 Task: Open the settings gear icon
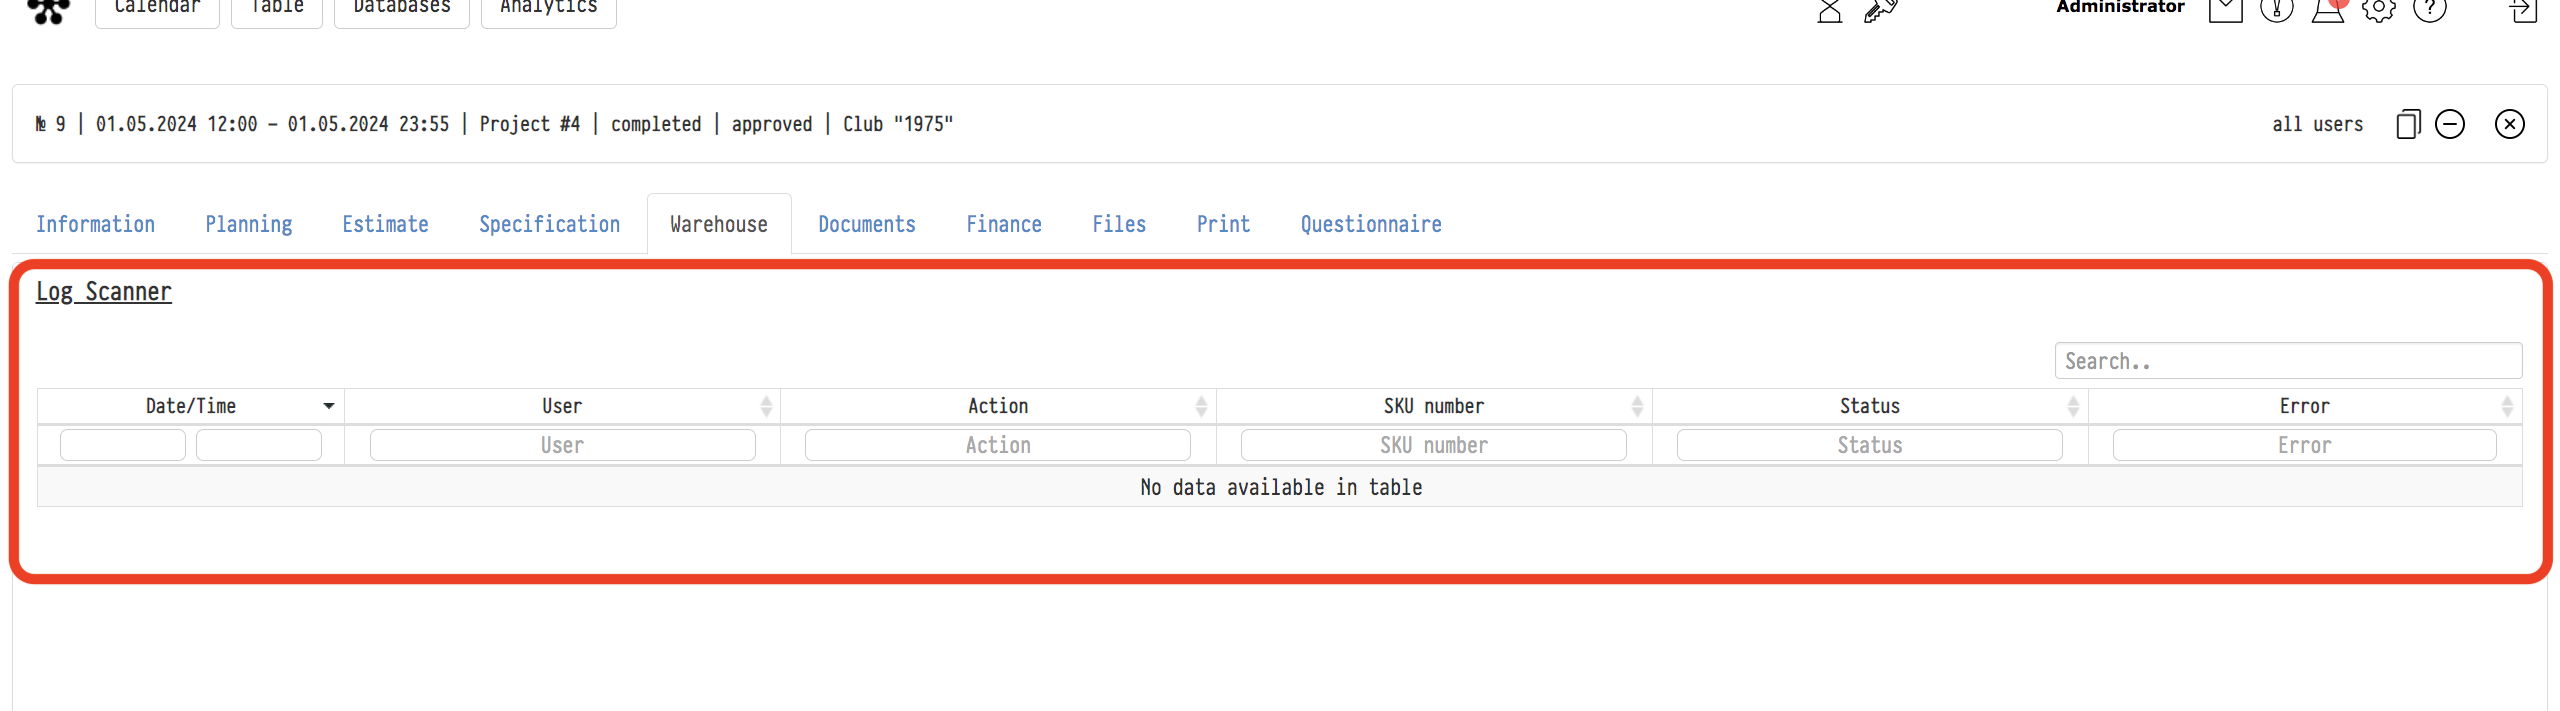pyautogui.click(x=2378, y=10)
